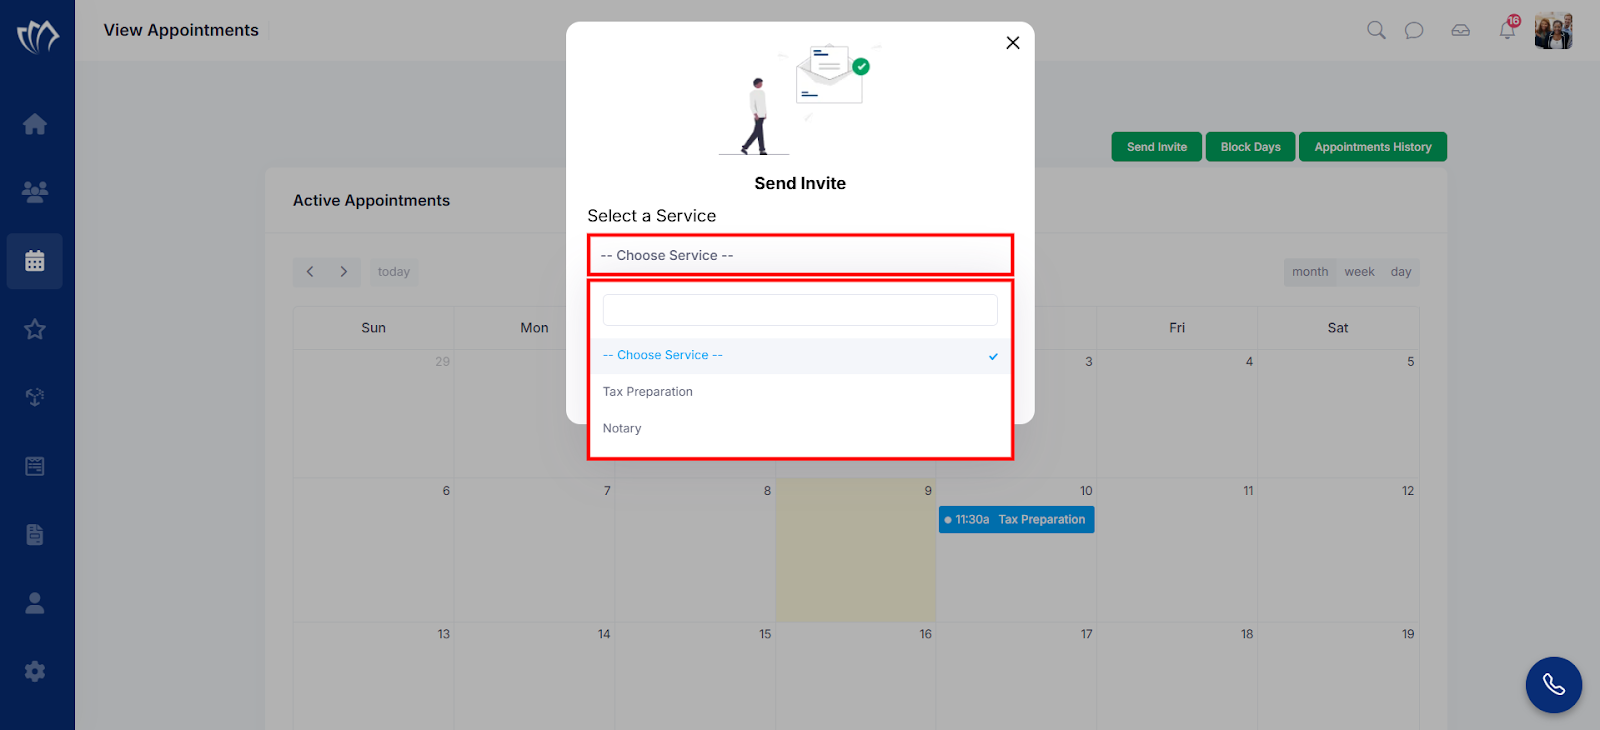Switch calendar to week view

(x=1359, y=272)
